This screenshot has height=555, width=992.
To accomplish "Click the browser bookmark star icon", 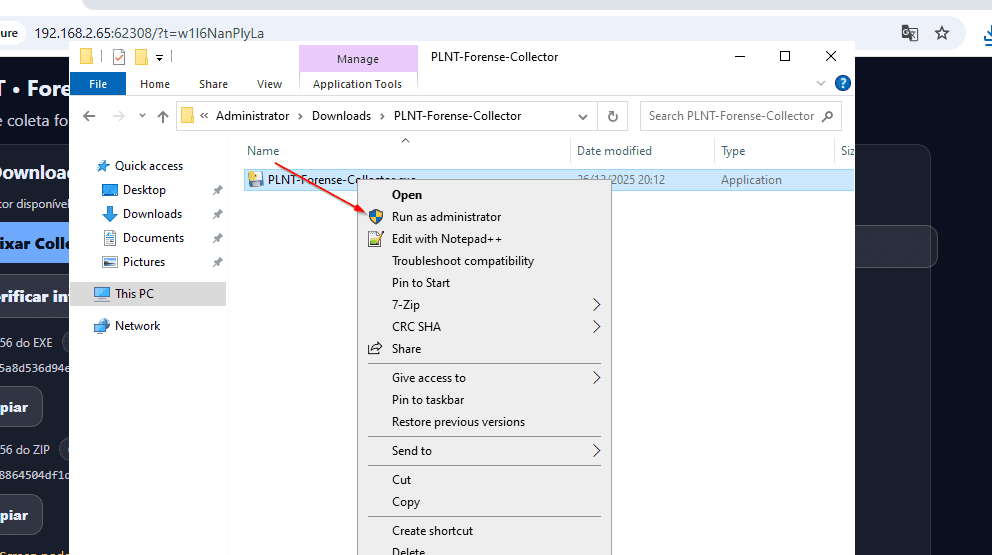I will pyautogui.click(x=941, y=33).
